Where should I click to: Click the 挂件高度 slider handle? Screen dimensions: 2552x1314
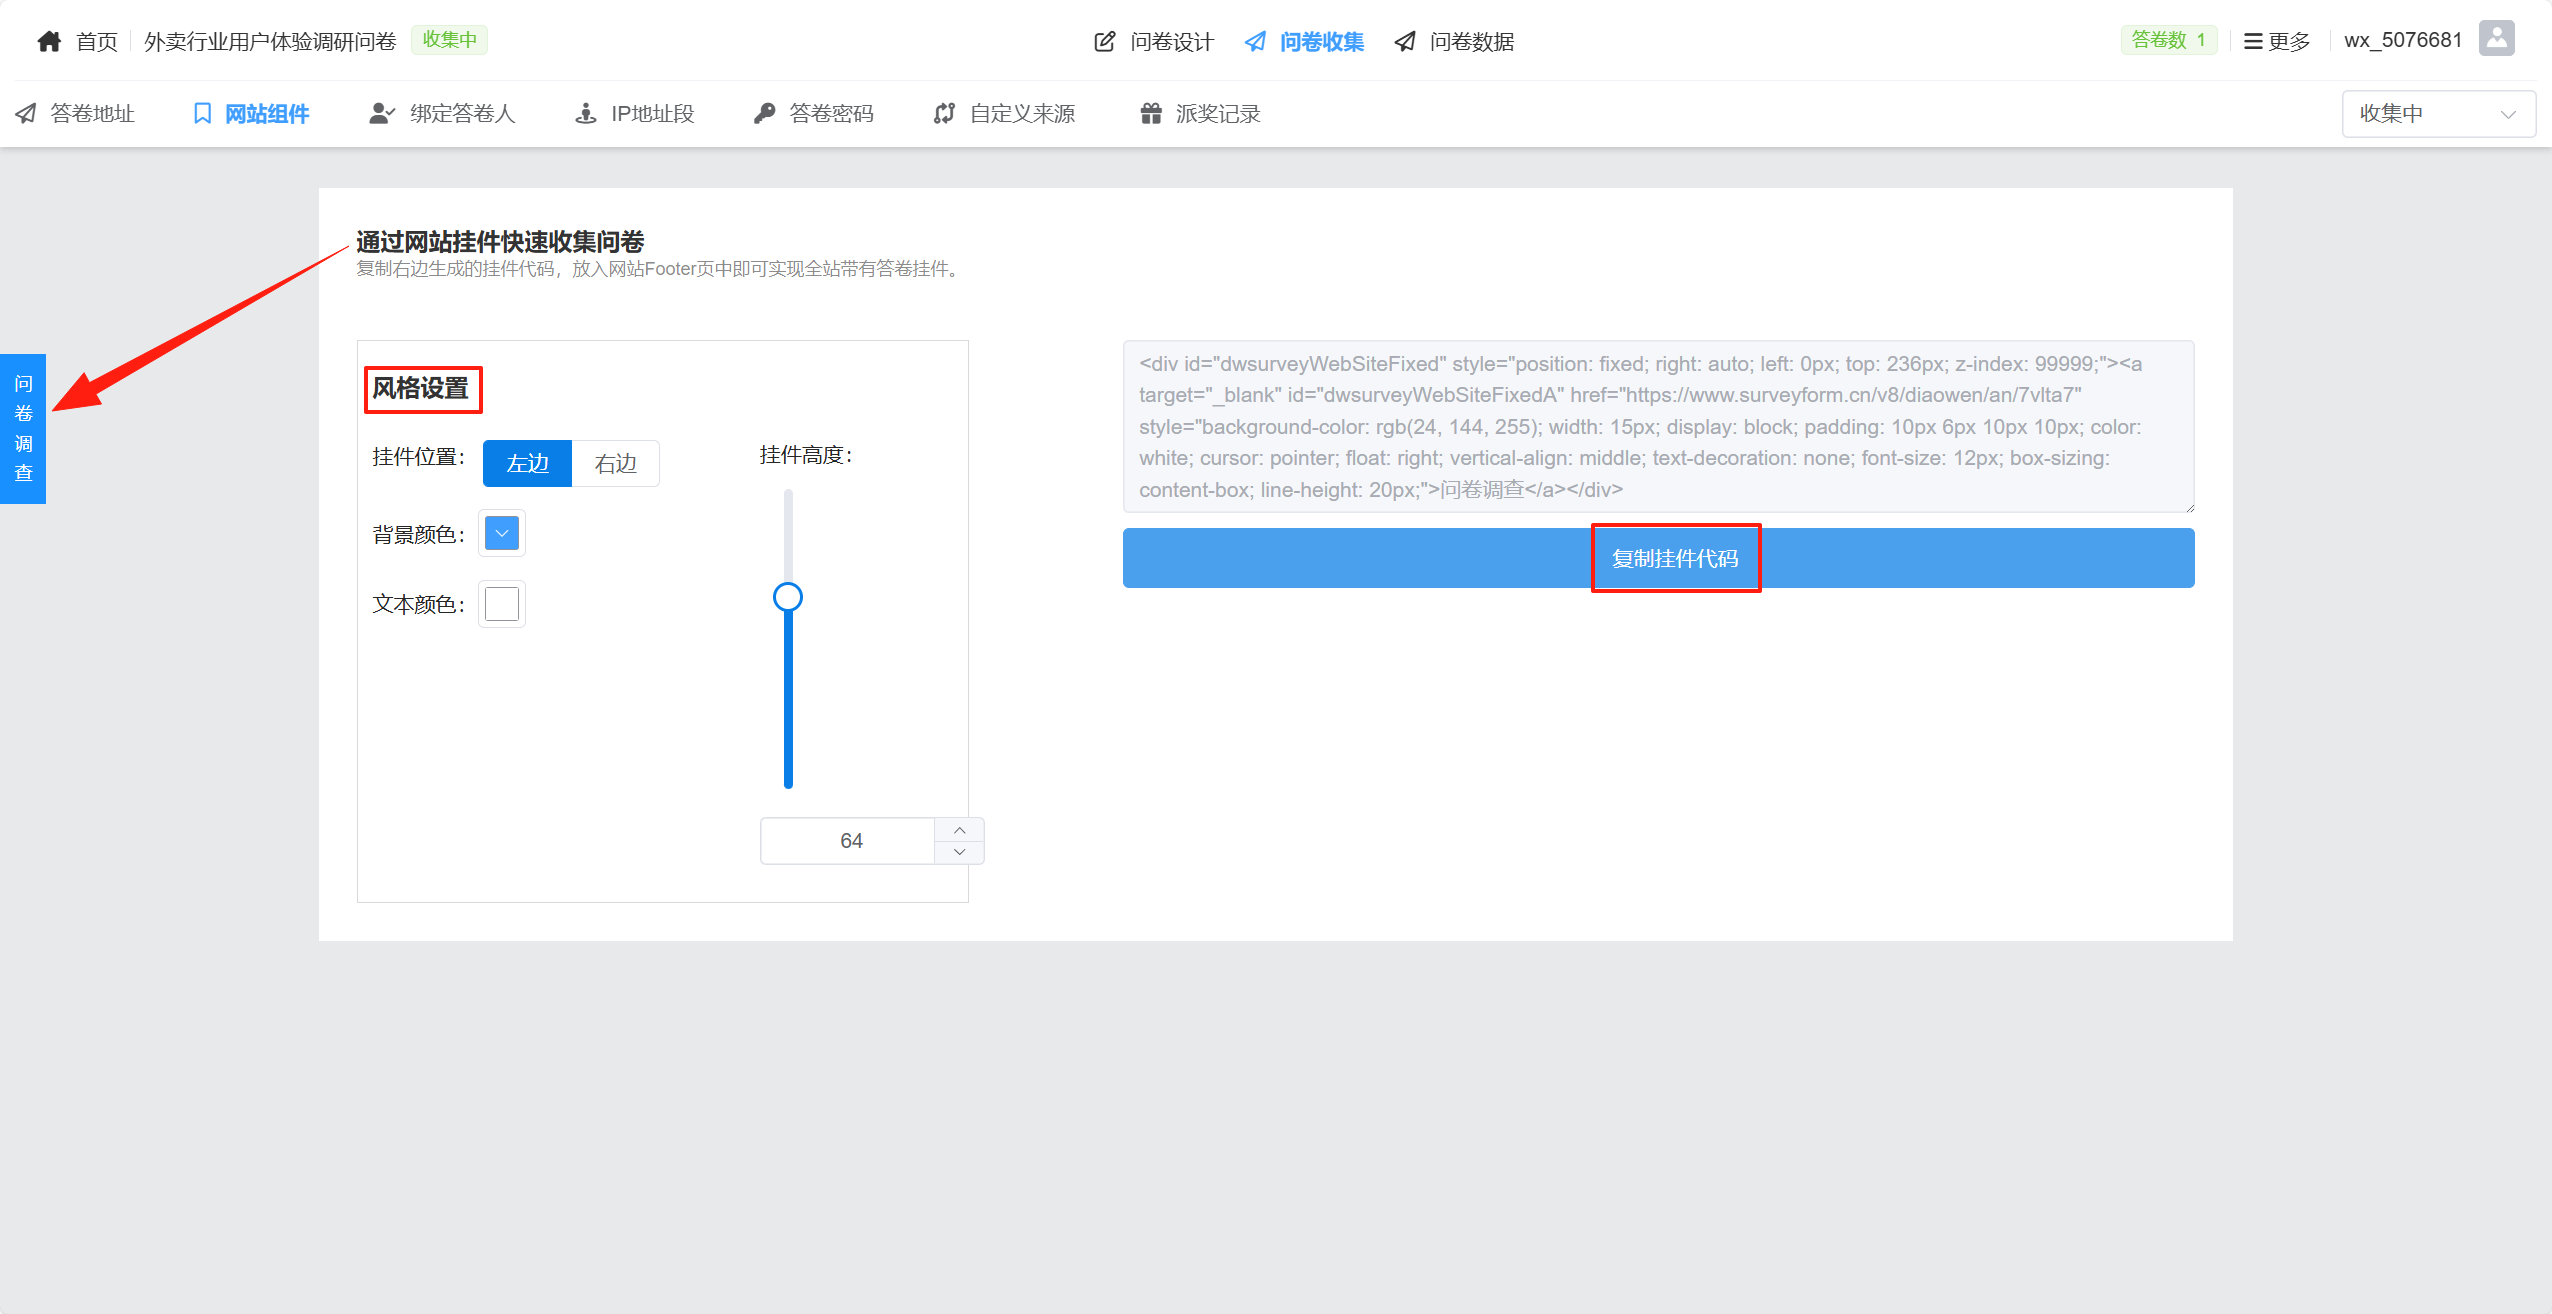(788, 597)
